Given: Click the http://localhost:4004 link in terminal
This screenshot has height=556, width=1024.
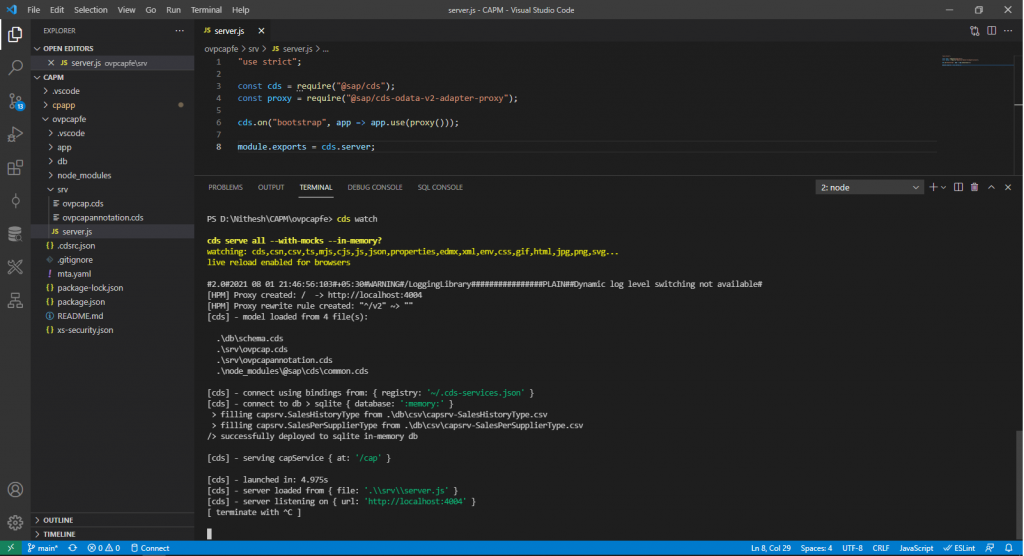Looking at the screenshot, I should (416, 502).
